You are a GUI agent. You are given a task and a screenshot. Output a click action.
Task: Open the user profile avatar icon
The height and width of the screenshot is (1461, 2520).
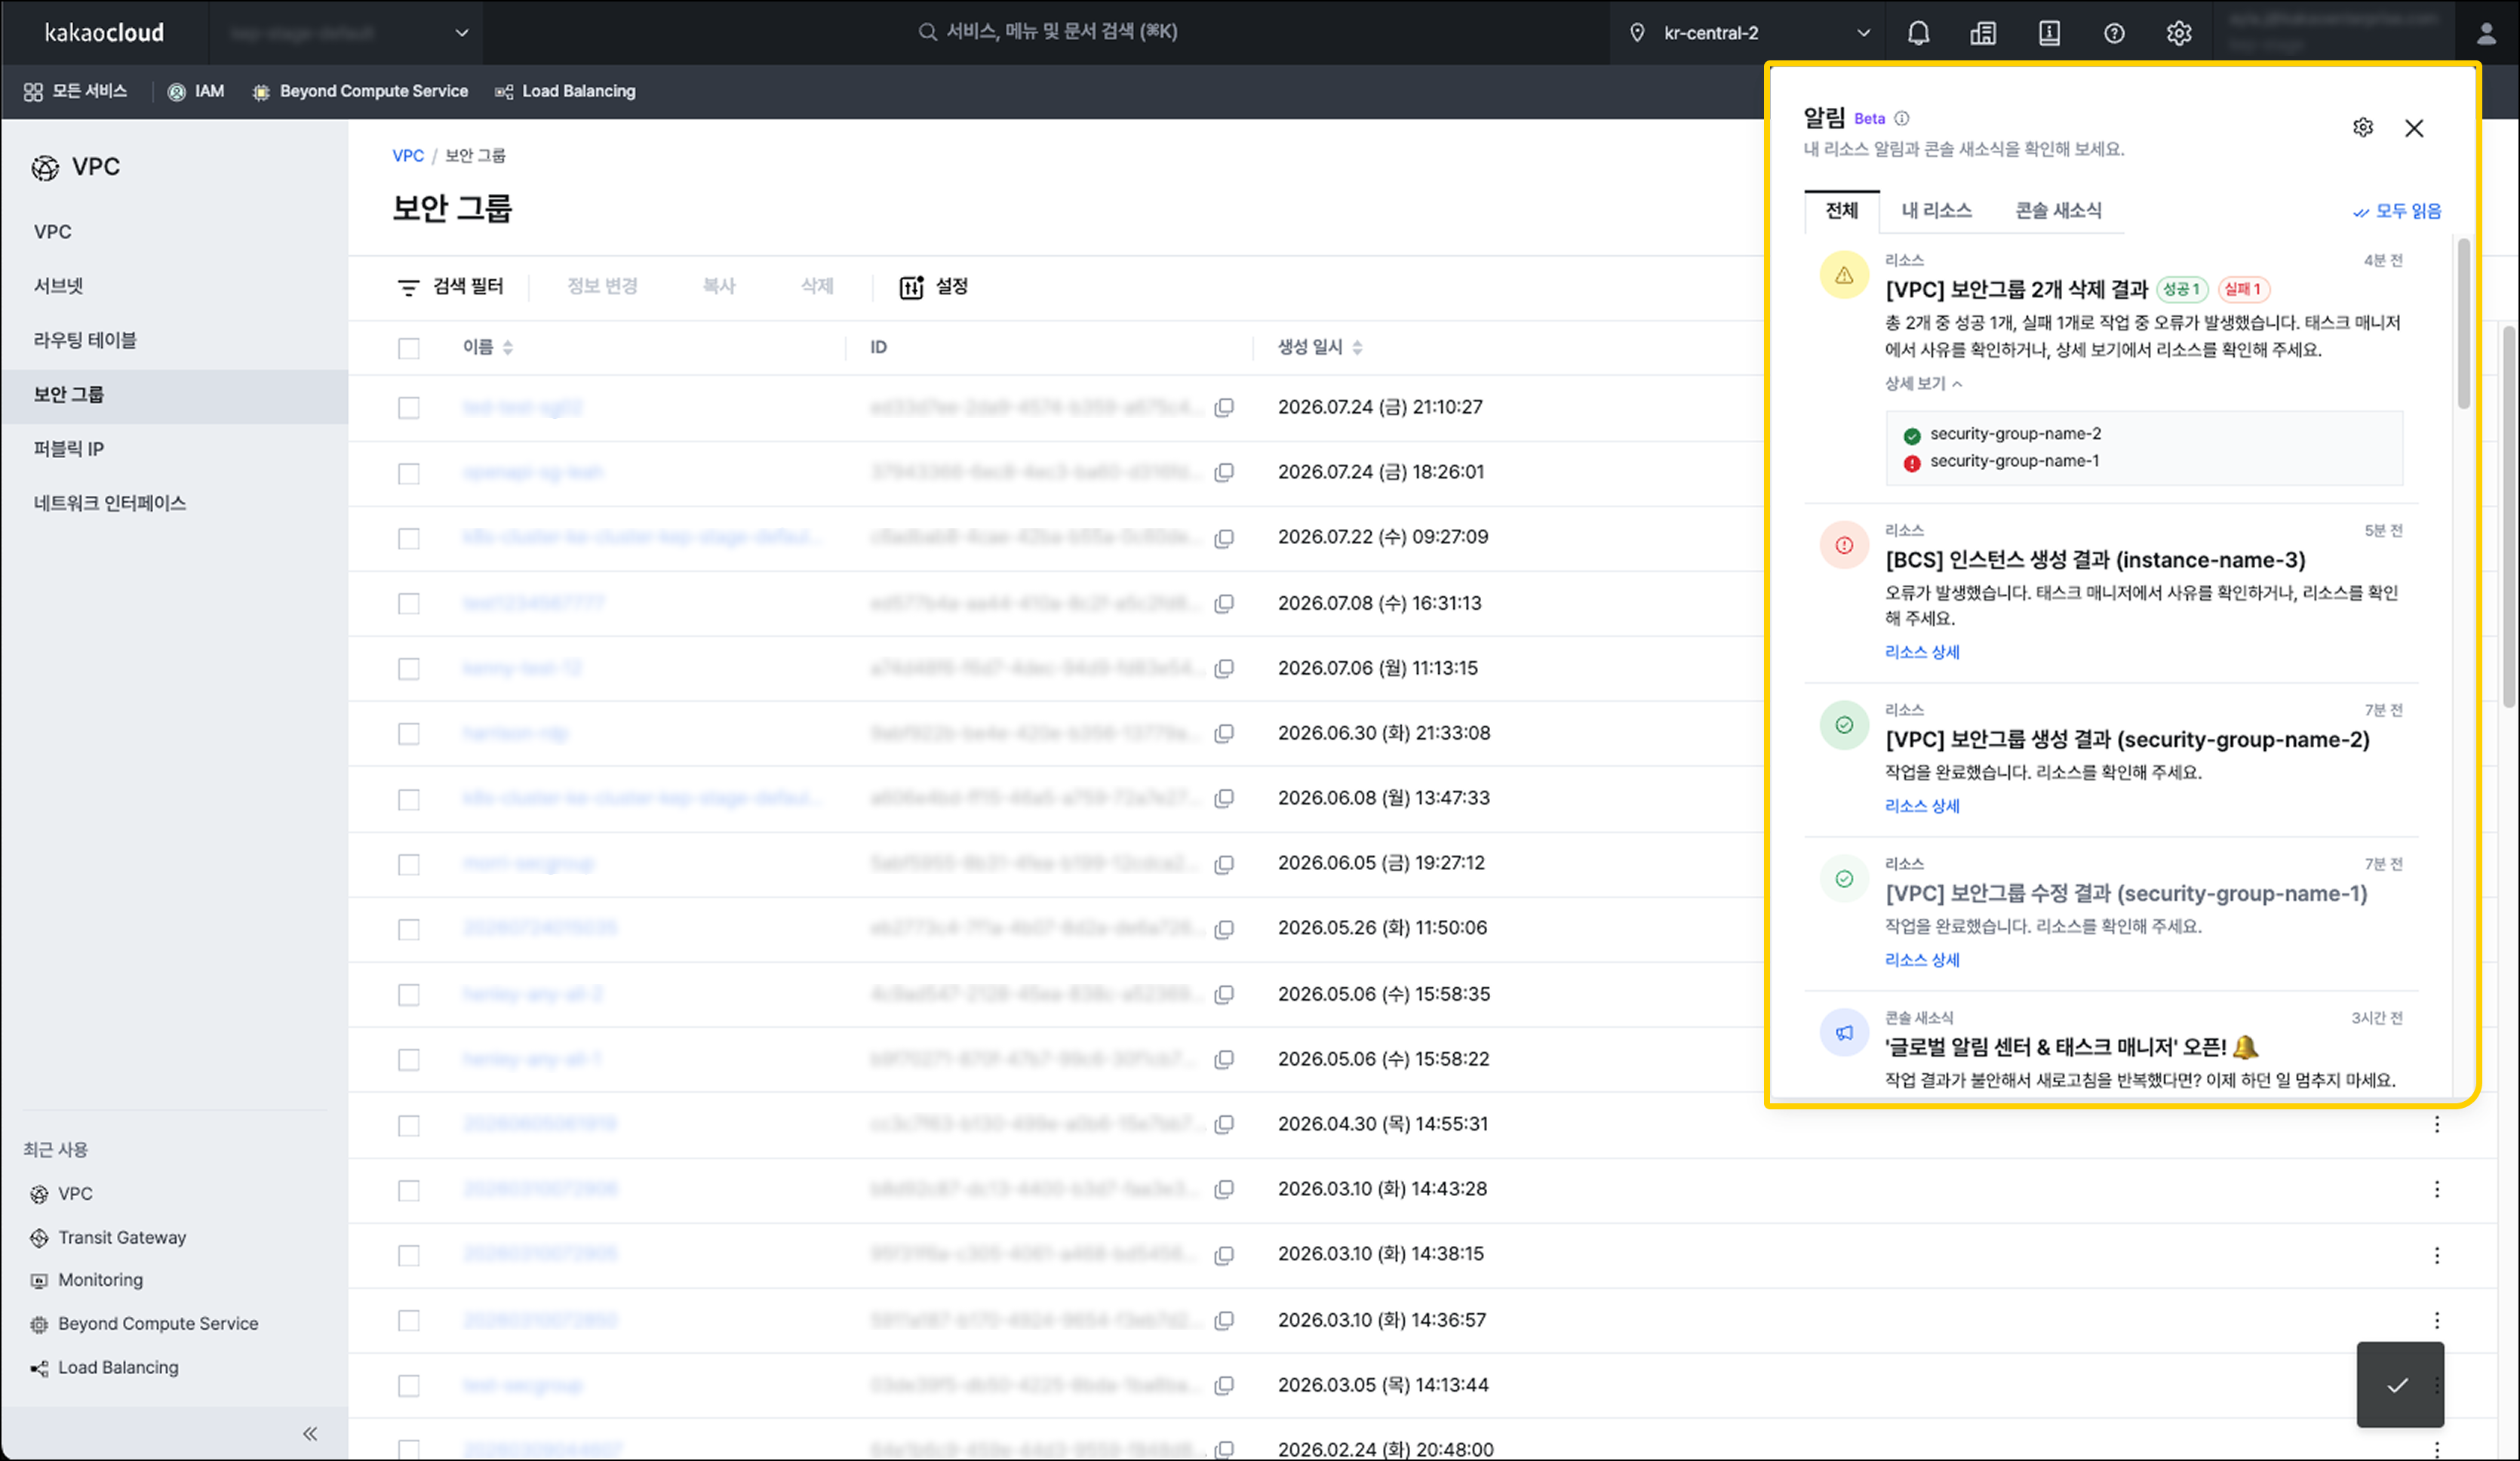2486,33
